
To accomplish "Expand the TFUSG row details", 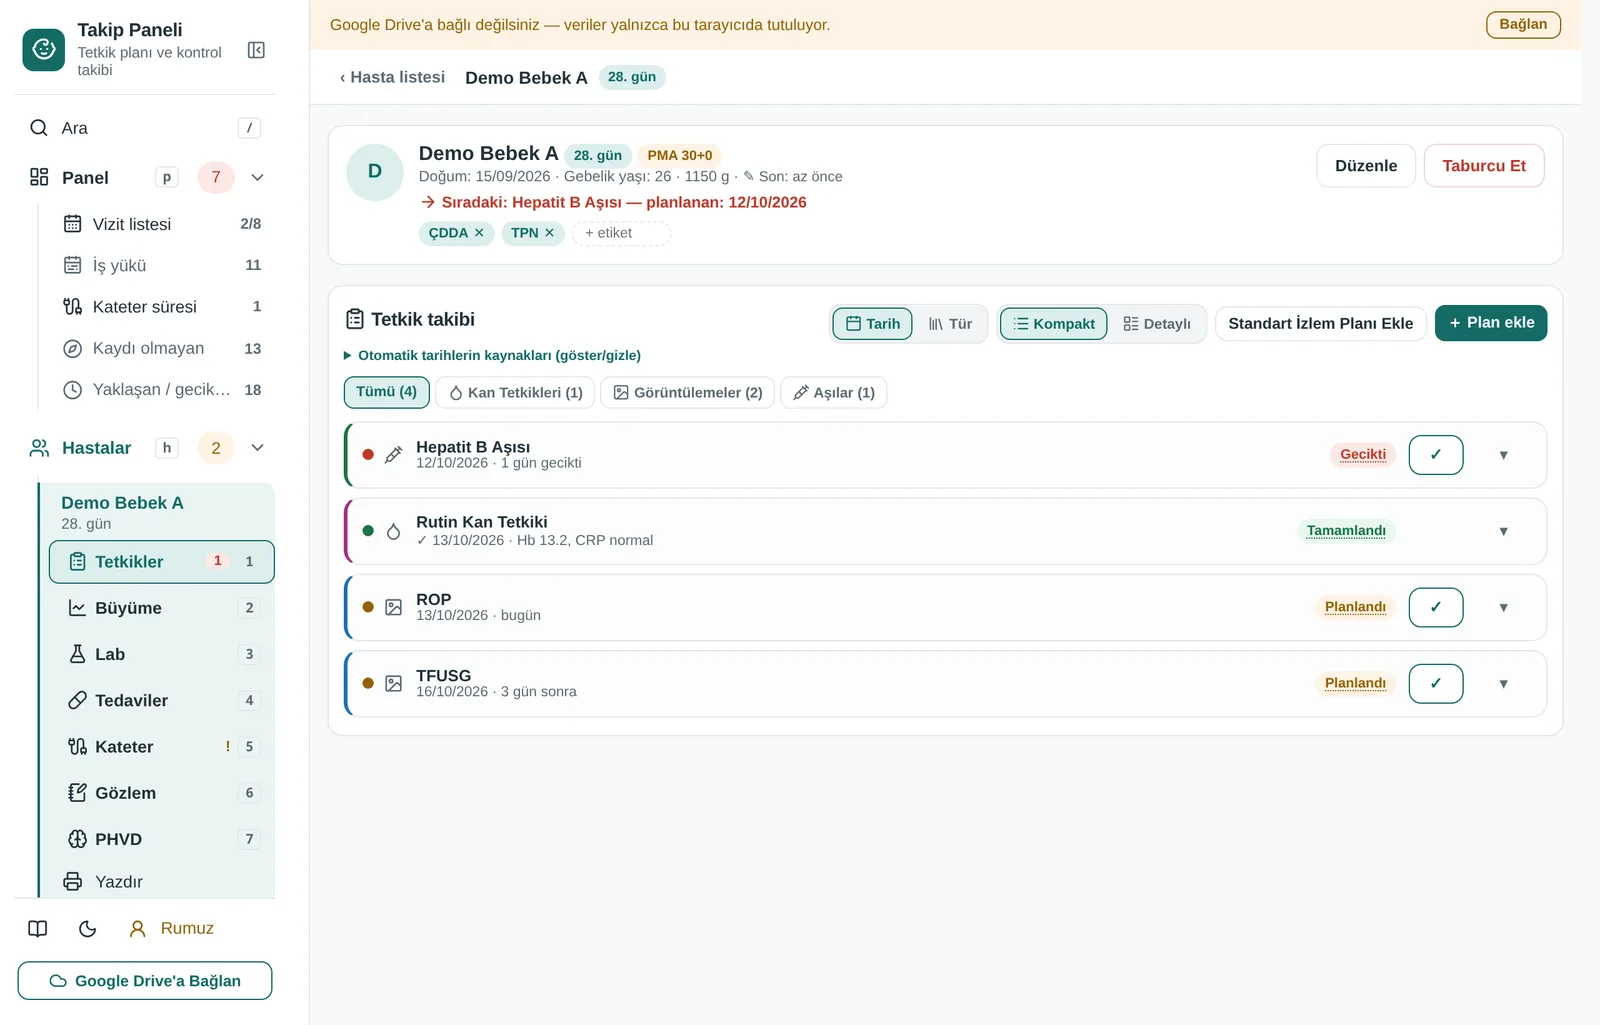I will click(1503, 684).
